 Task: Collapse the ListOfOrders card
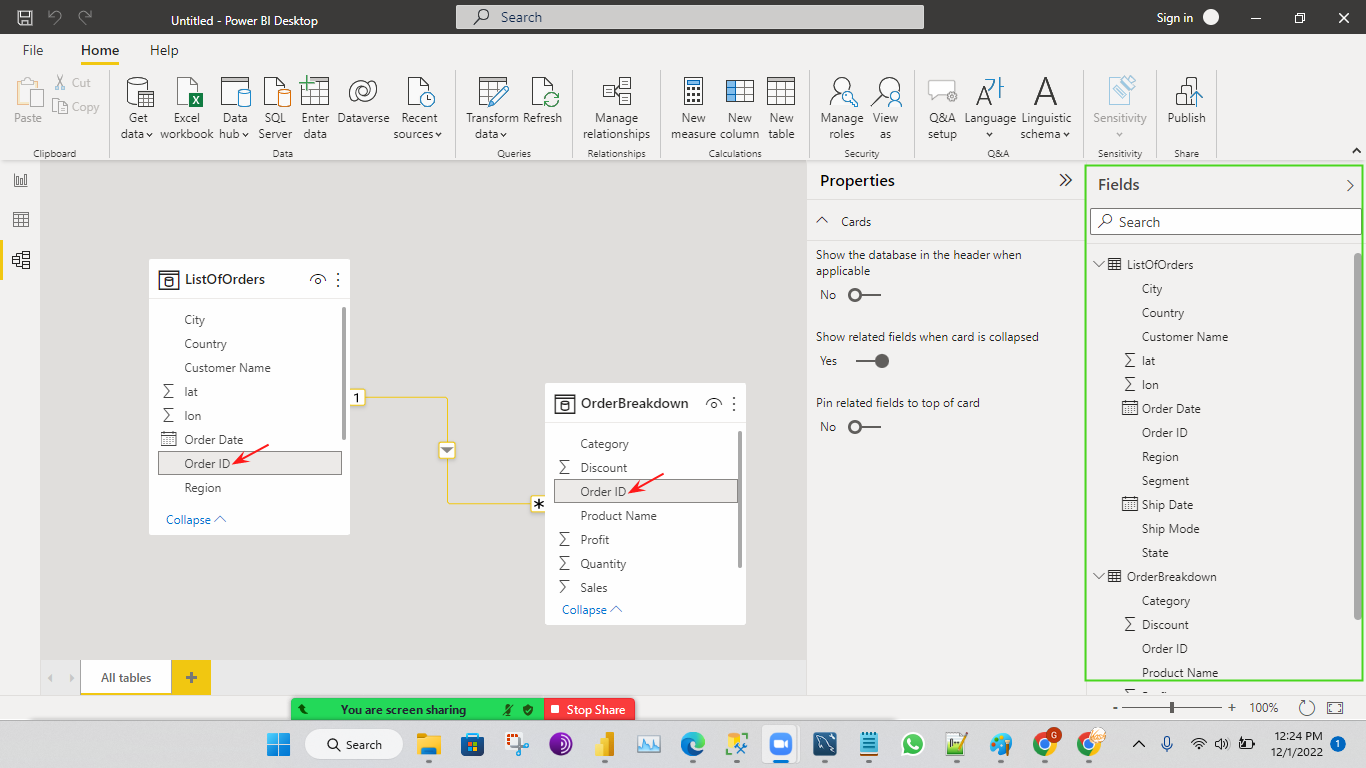coord(196,520)
